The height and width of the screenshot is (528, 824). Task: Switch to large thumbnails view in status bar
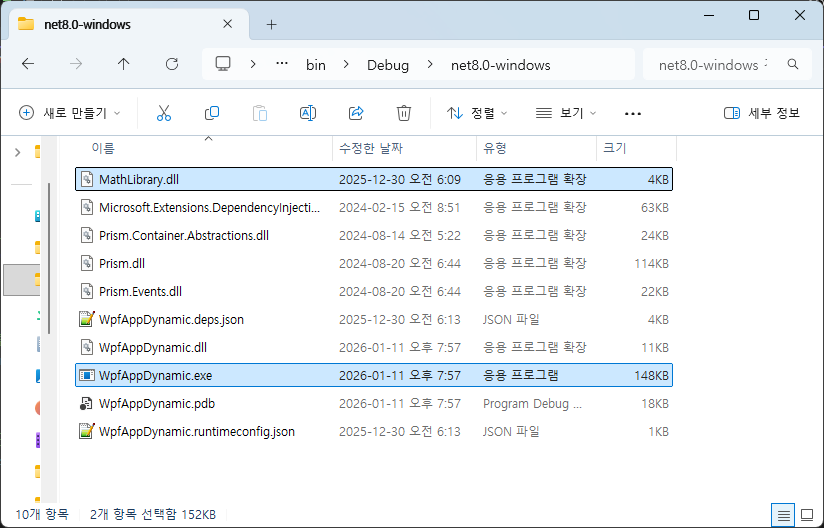click(x=807, y=514)
